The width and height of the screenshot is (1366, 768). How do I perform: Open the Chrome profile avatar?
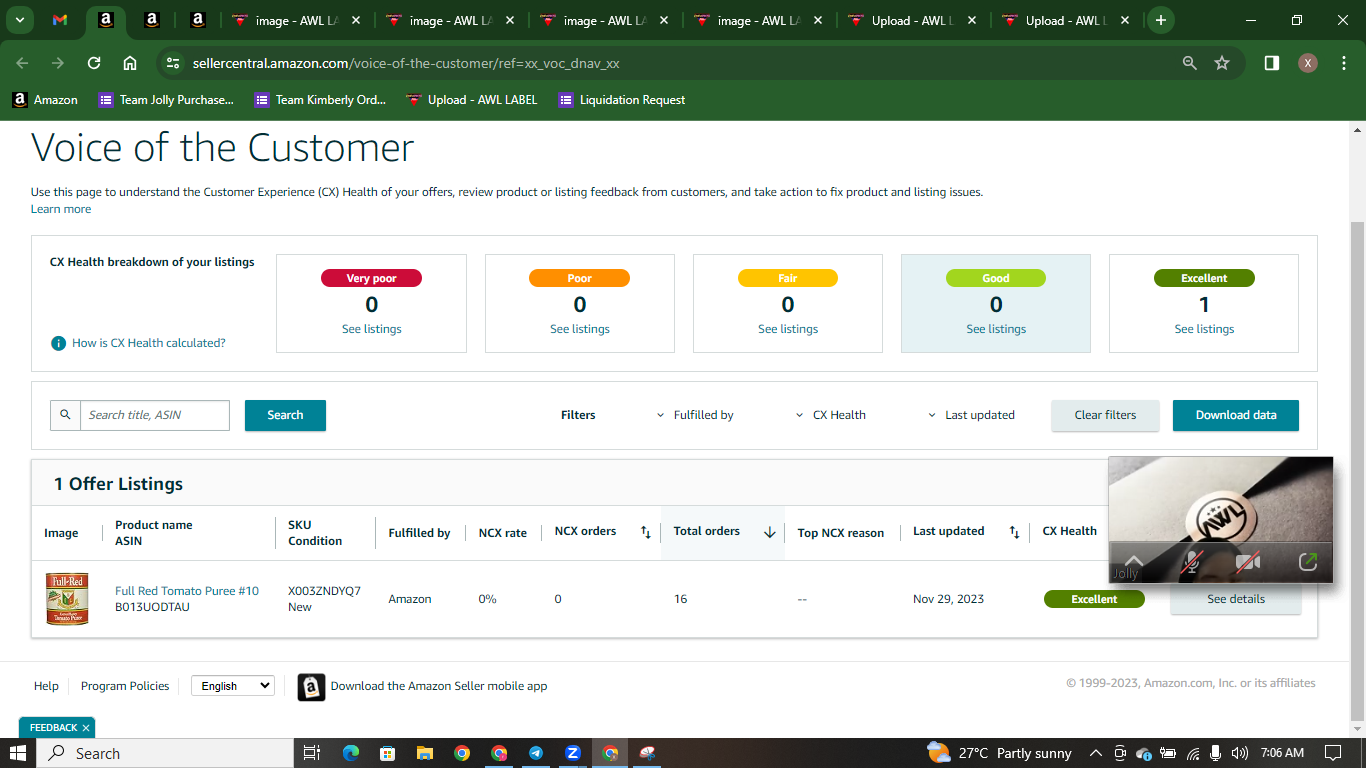click(x=1308, y=63)
